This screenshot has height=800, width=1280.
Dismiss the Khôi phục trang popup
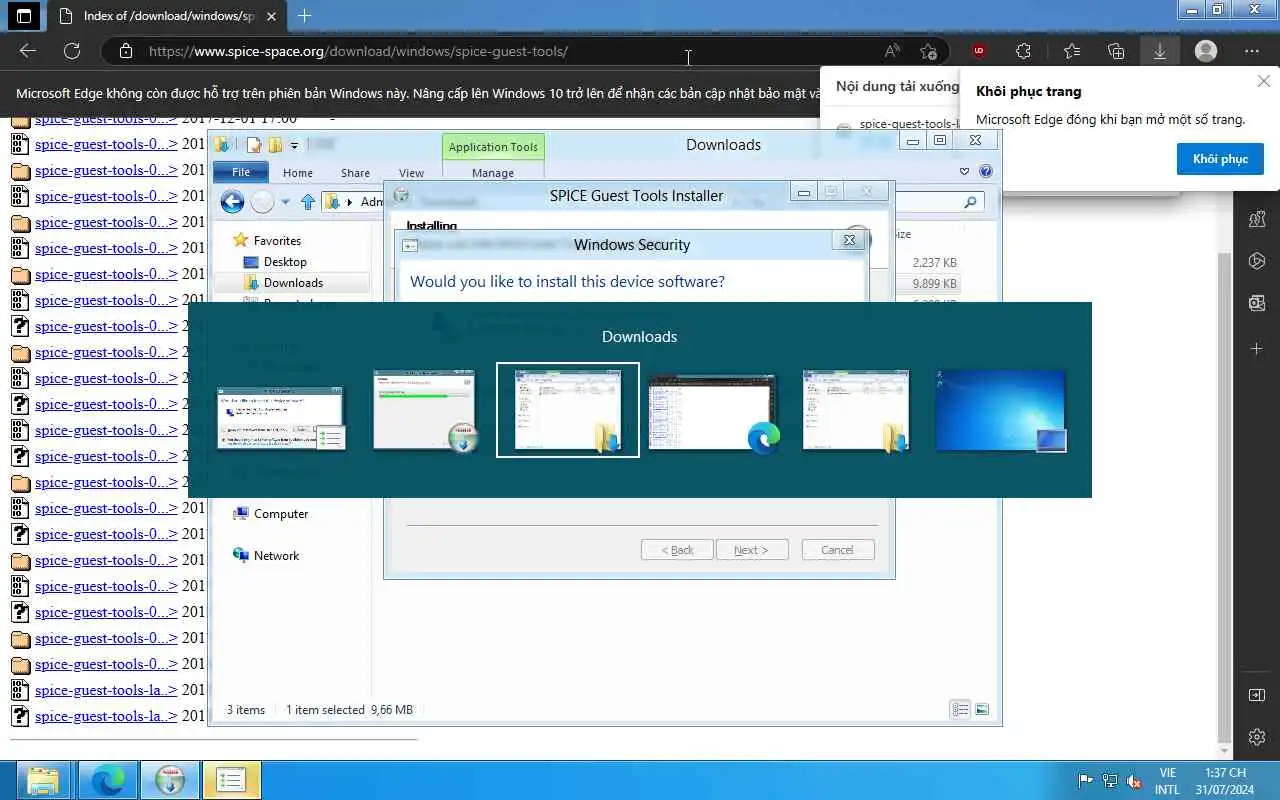[1264, 81]
